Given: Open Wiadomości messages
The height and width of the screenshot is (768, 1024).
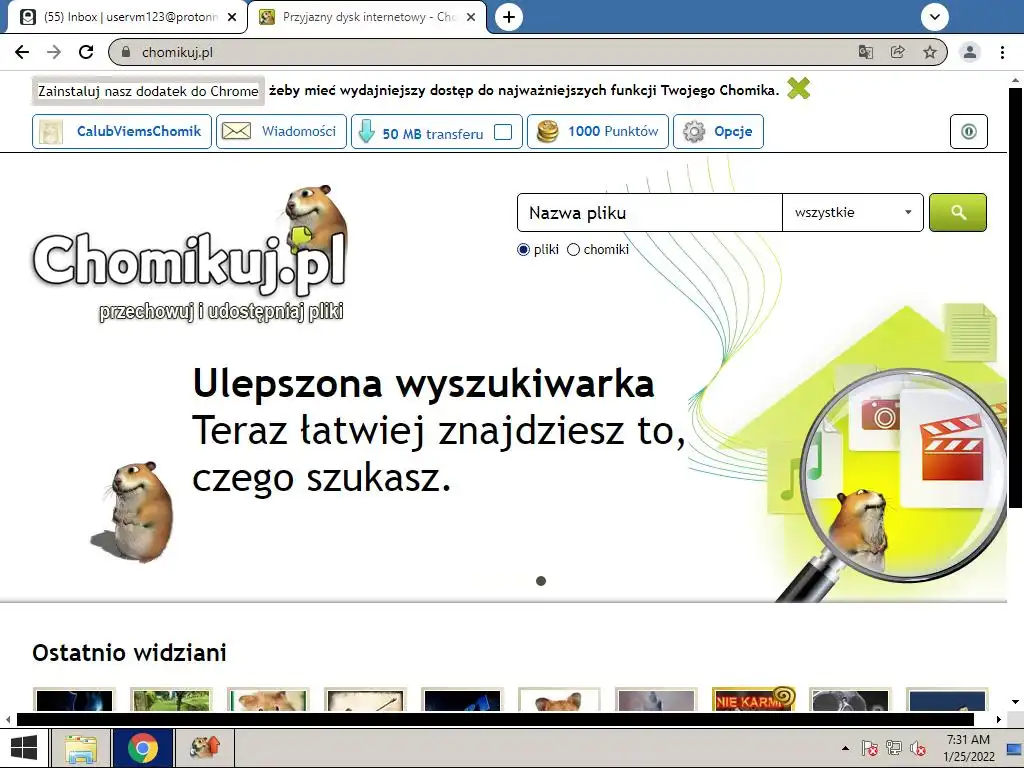Looking at the screenshot, I should coord(281,131).
